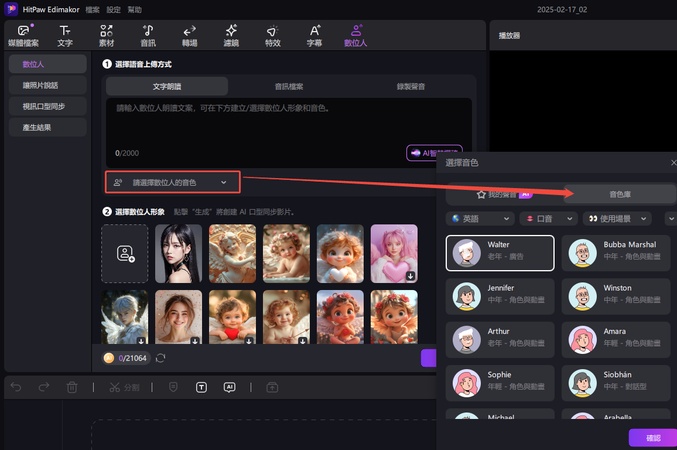Close the 選擇音色 voice panel
The image size is (677, 450).
coord(673,162)
